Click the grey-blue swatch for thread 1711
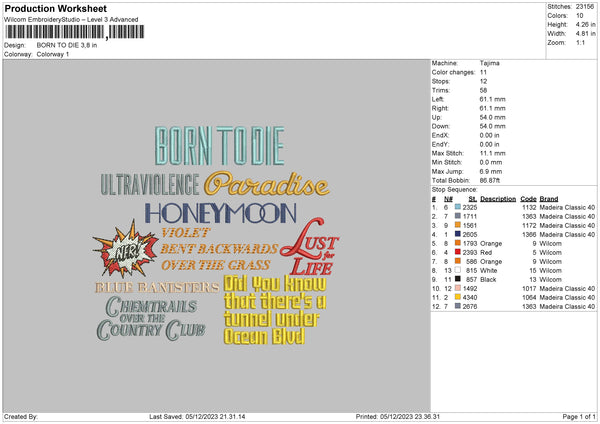This screenshot has width=600, height=424. point(458,216)
